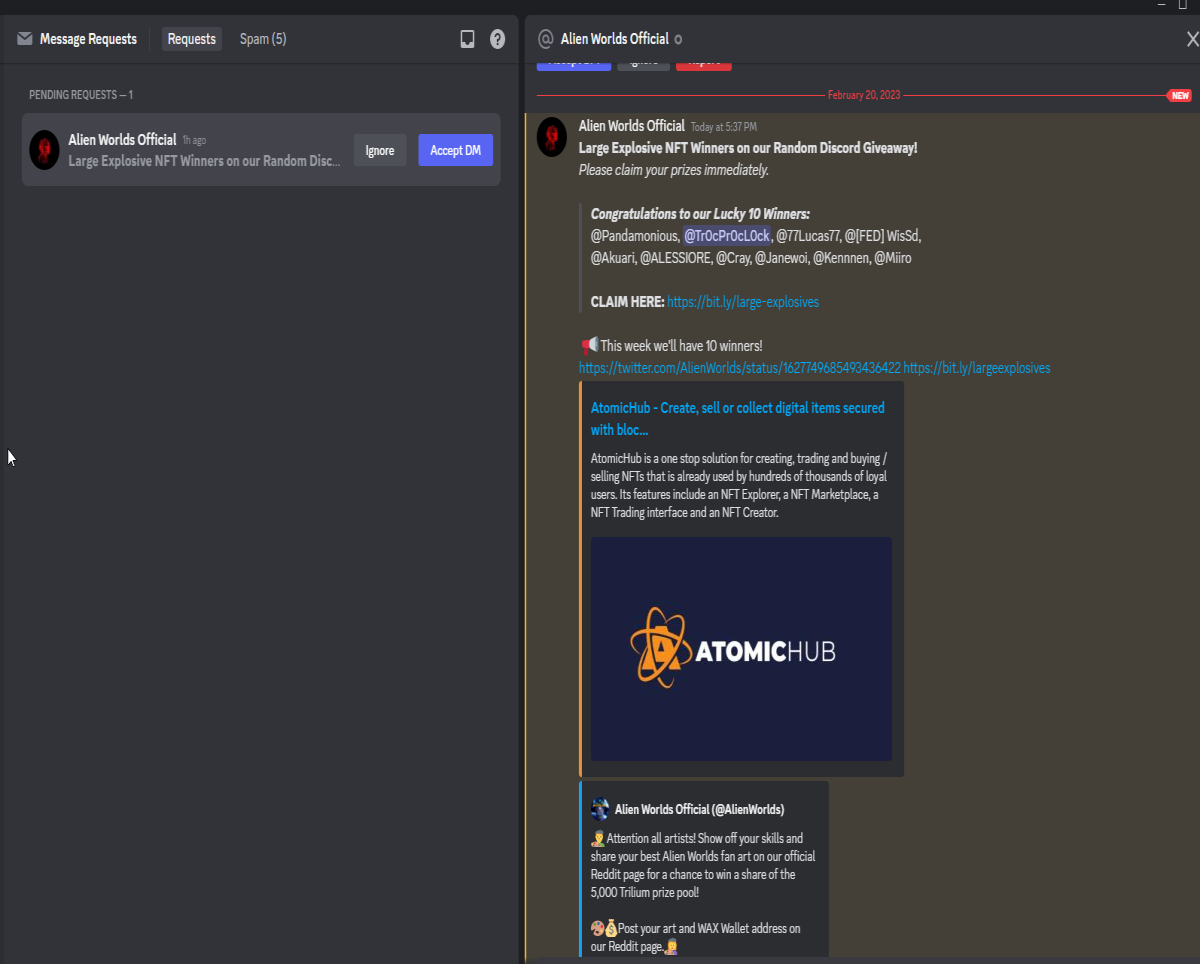This screenshot has width=1200, height=964.
Task: Click the '1h ago' request timestamp
Action: (194, 141)
